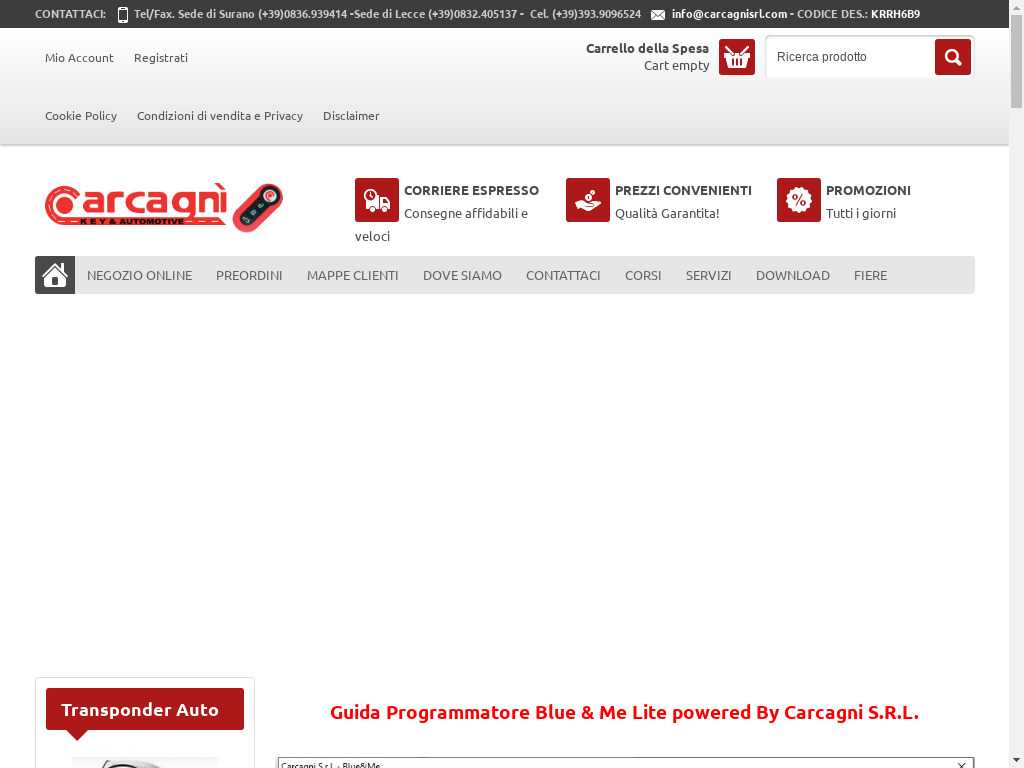Click Carrello della Spesa heading

coord(647,48)
